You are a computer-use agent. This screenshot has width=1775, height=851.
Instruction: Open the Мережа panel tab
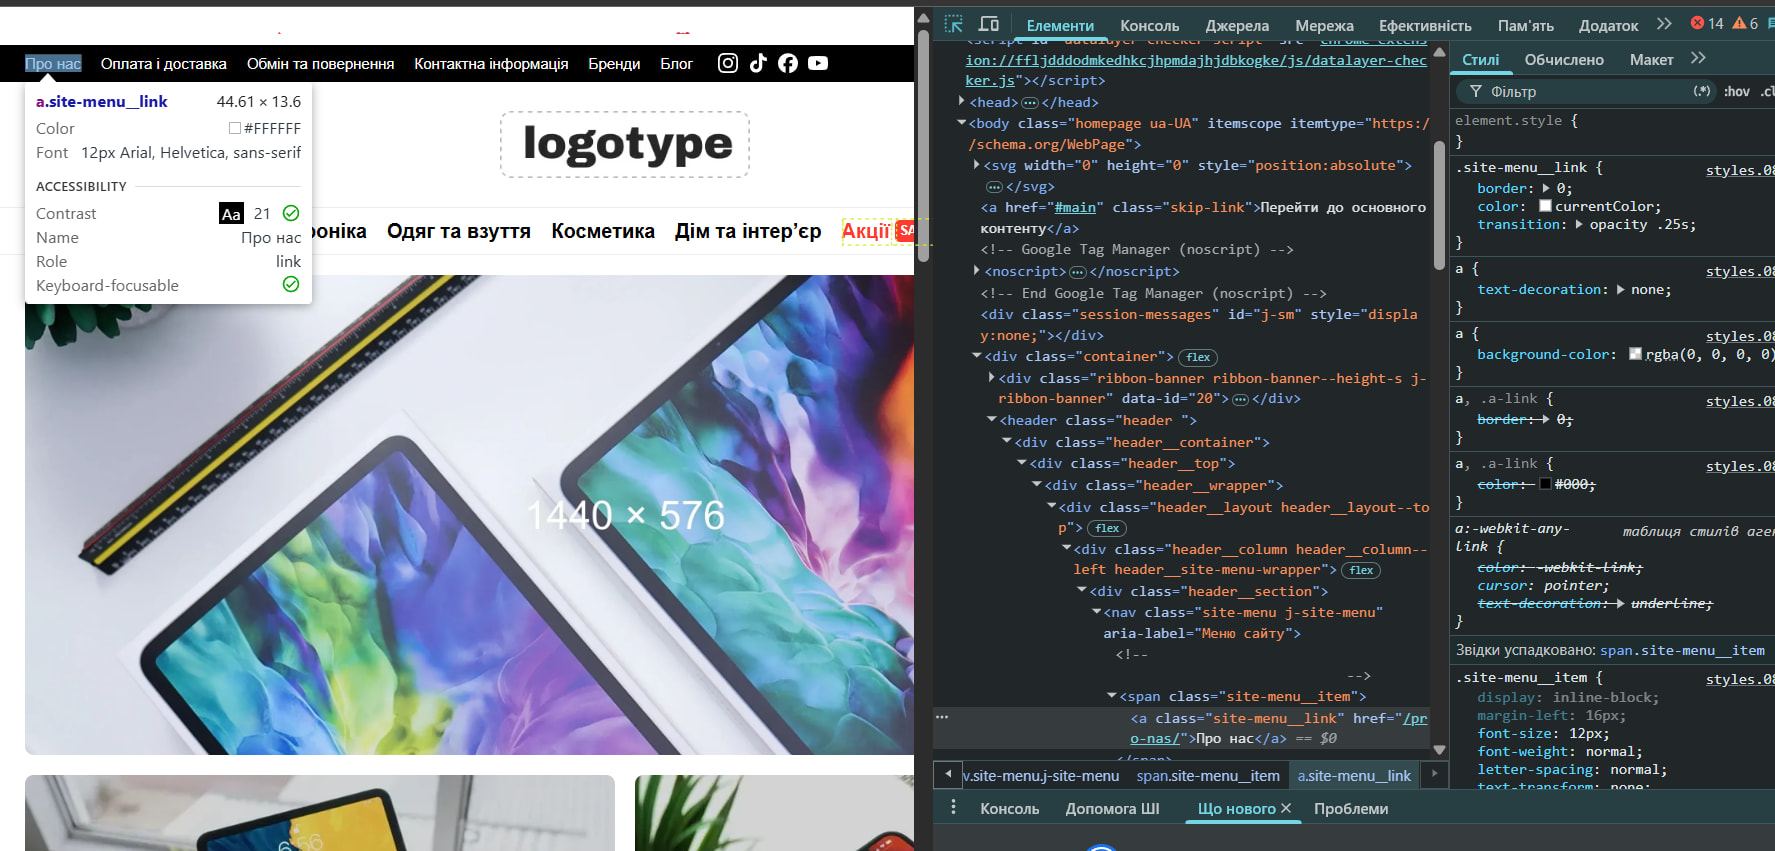click(x=1324, y=26)
